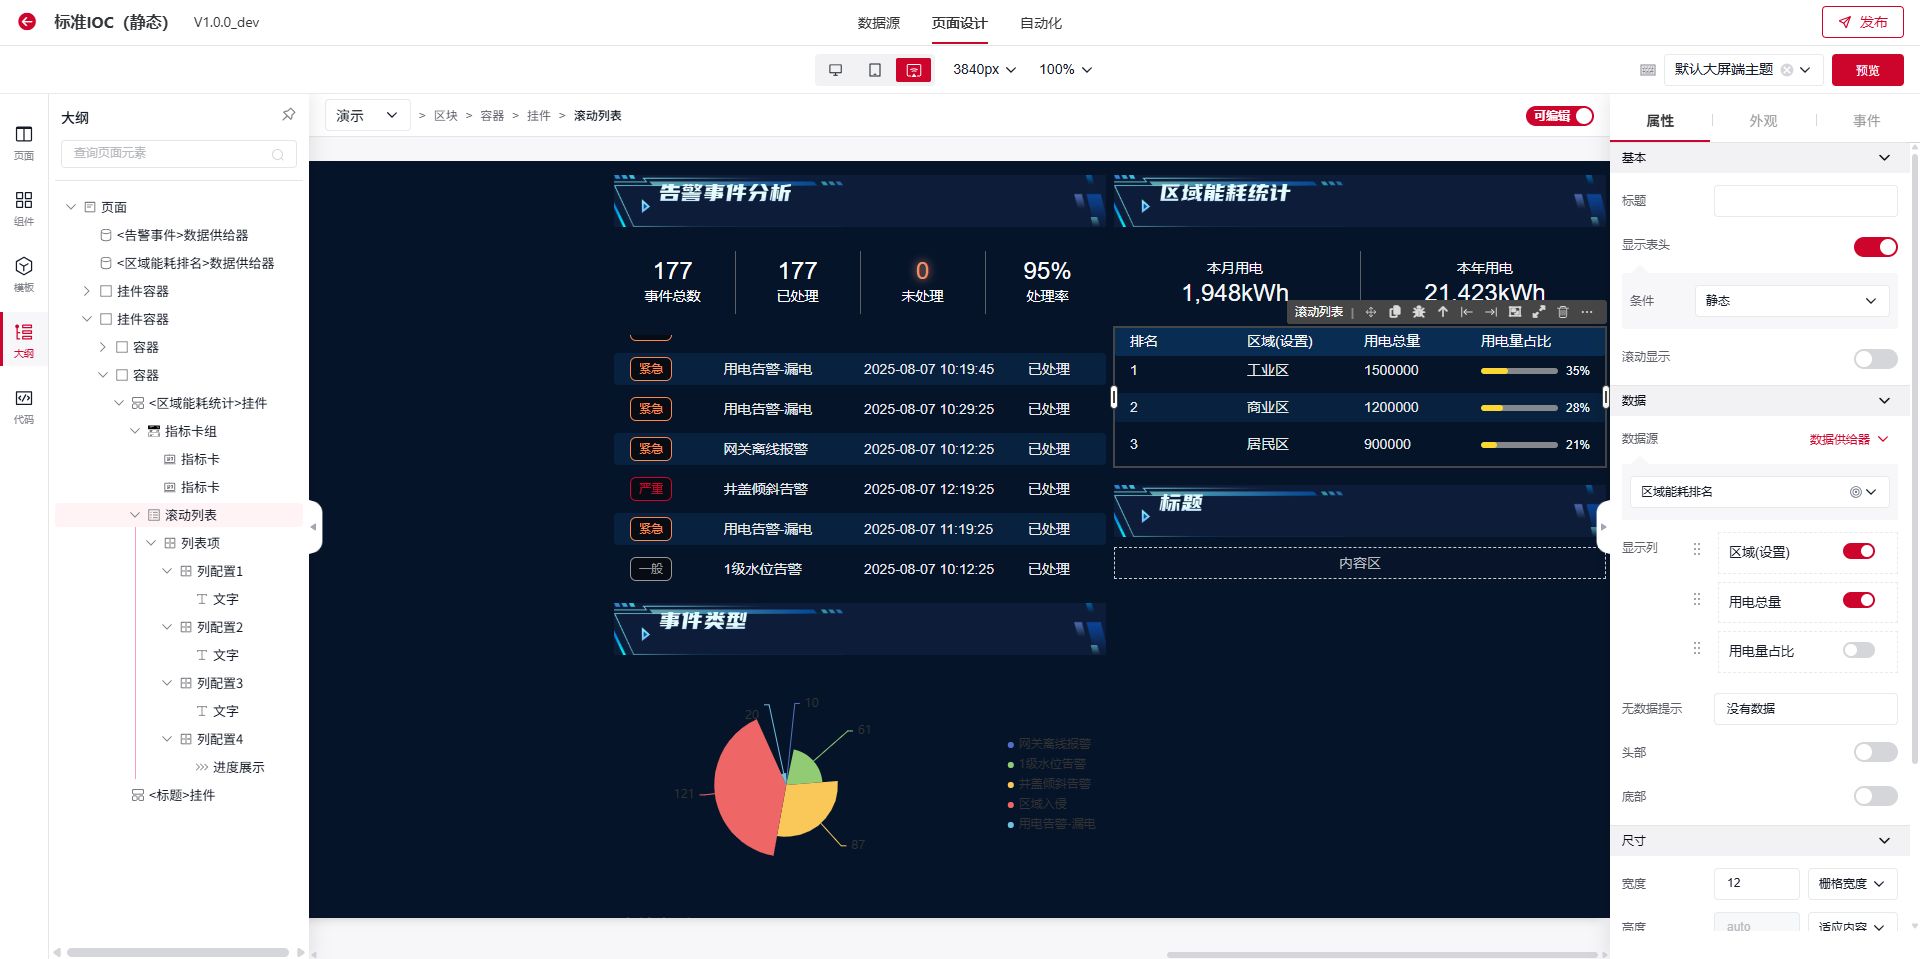The height and width of the screenshot is (959, 1920).
Task: Click the pin icon in outline panel
Action: coord(288,116)
